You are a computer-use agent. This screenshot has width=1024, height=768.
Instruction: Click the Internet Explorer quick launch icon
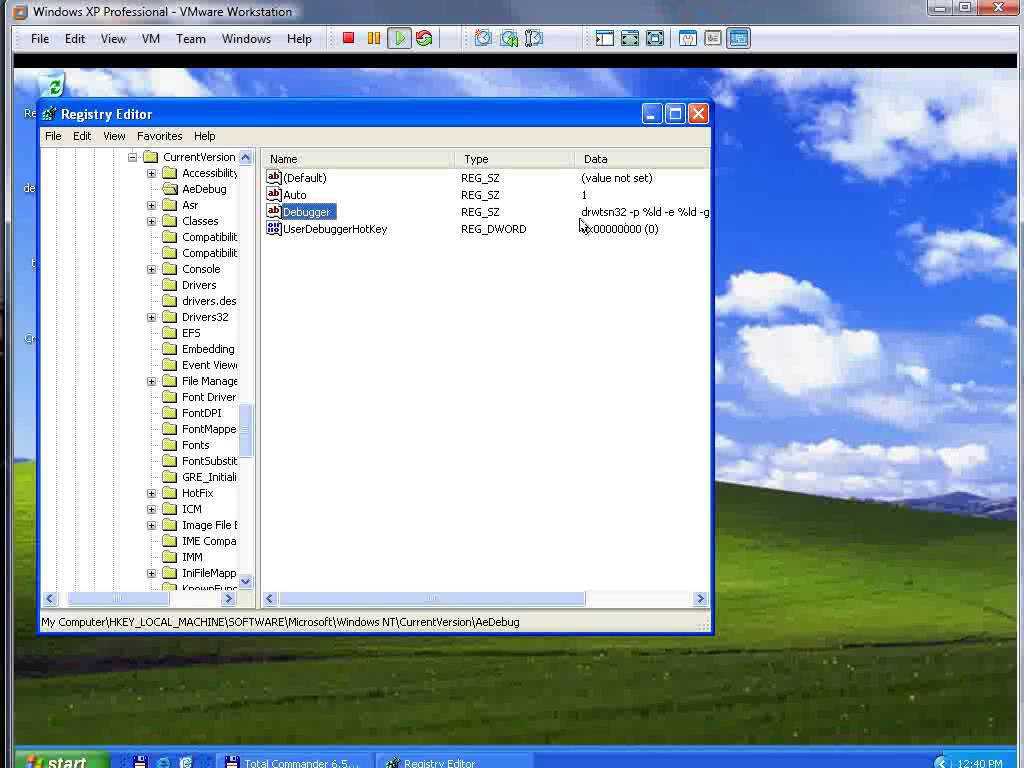point(163,761)
